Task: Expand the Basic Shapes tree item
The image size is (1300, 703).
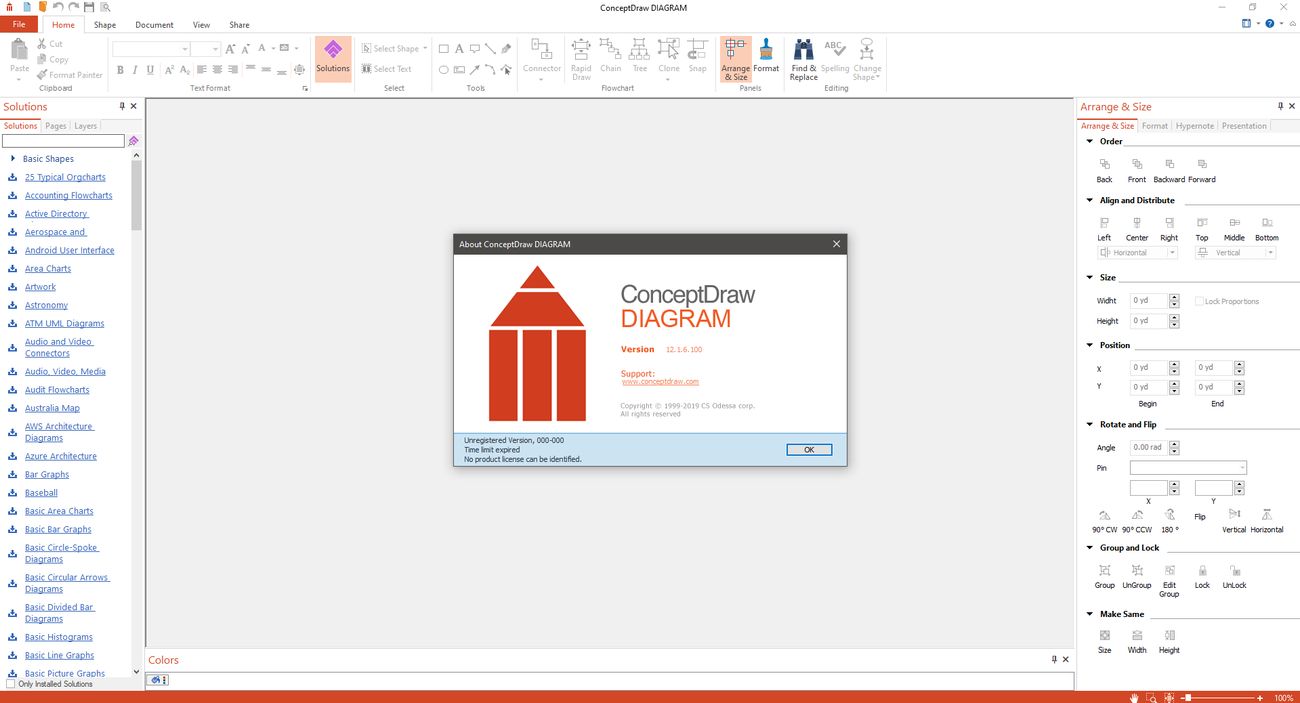Action: 12,159
